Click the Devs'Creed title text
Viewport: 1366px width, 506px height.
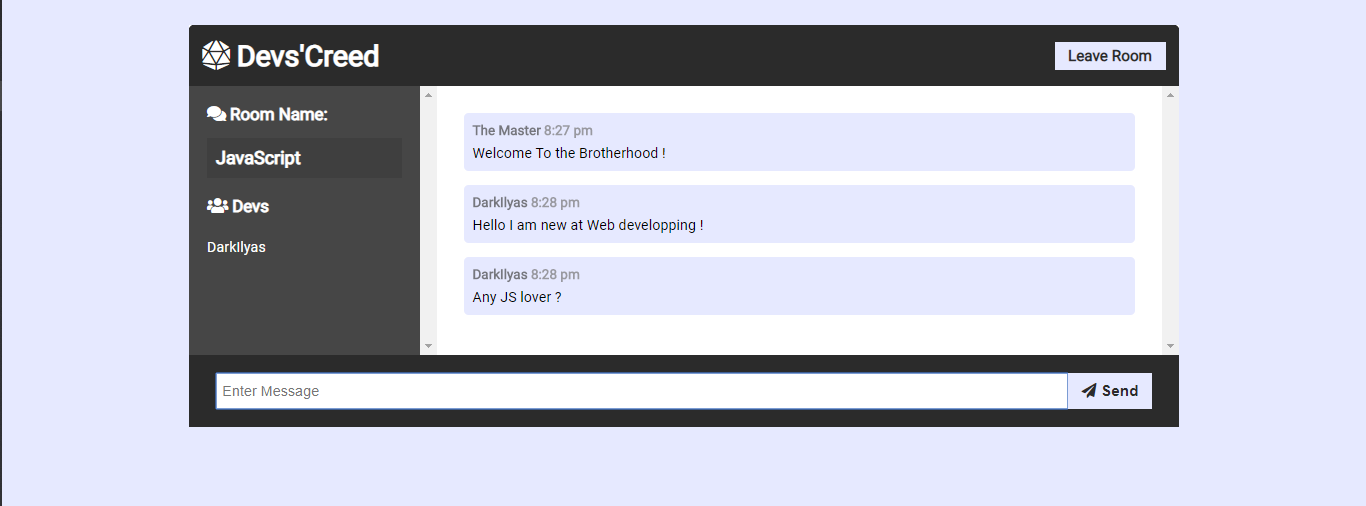tap(308, 56)
